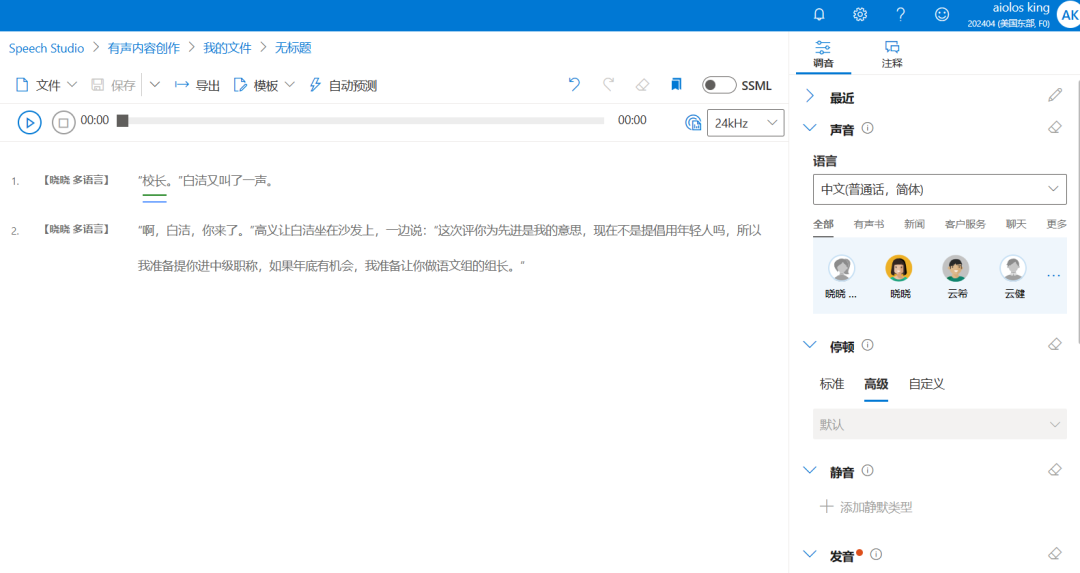
Task: Open the 24kHz sample rate dropdown
Action: (x=745, y=123)
